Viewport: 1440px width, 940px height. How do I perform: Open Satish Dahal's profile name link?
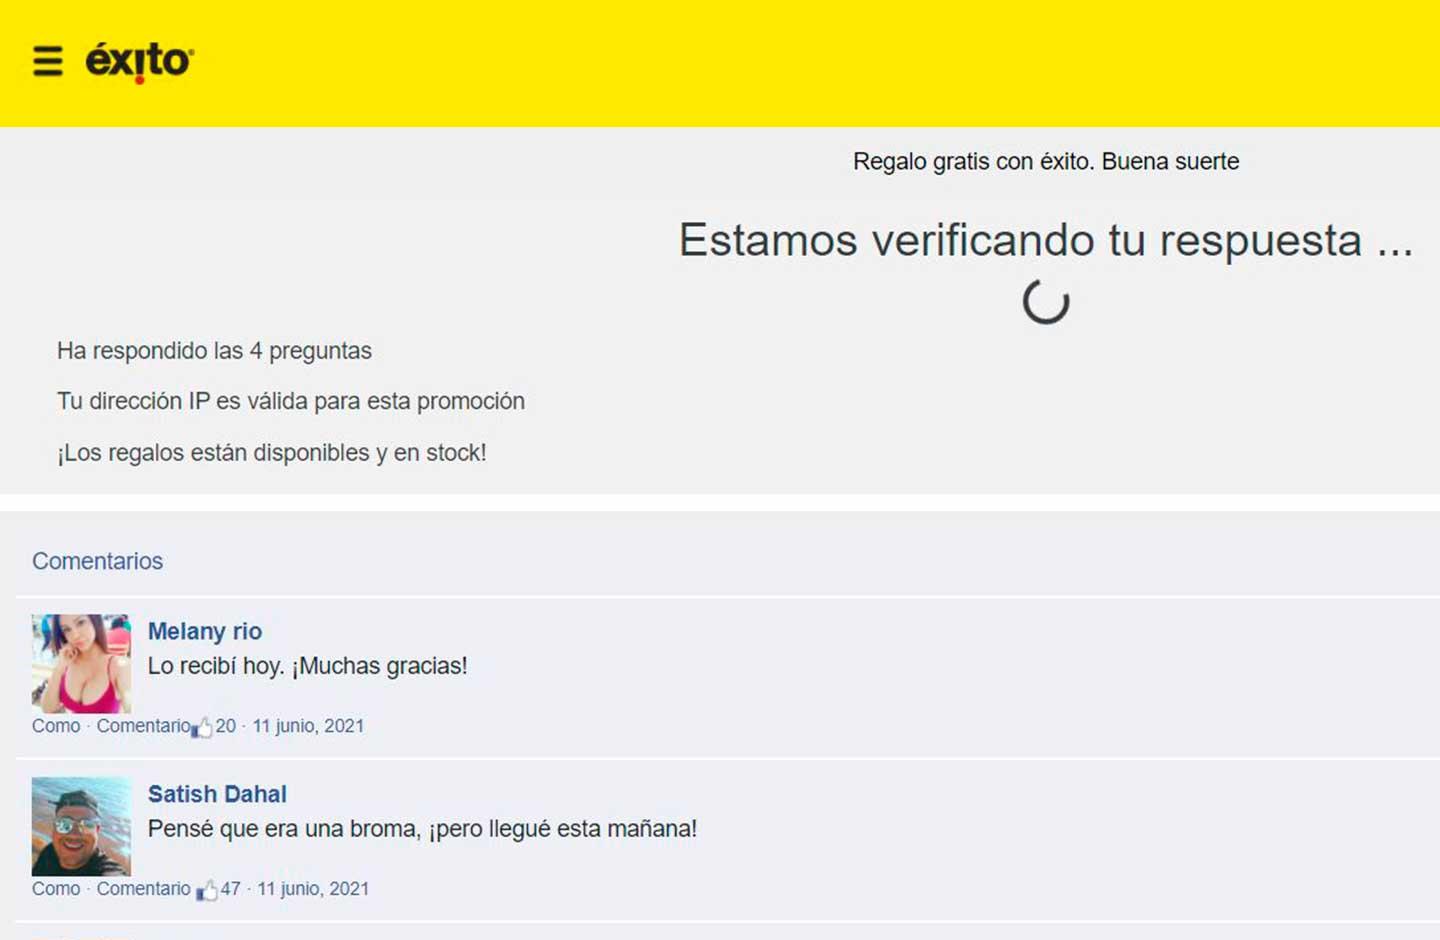pyautogui.click(x=217, y=794)
